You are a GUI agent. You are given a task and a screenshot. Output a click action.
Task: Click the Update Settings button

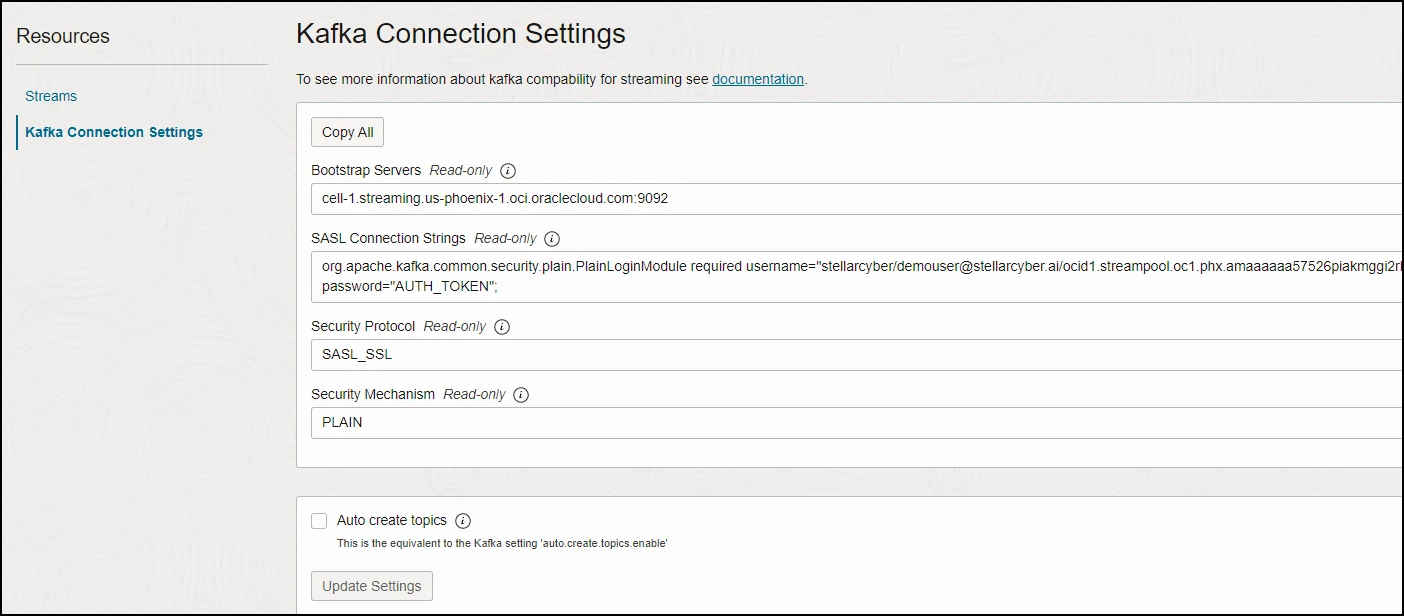372,586
